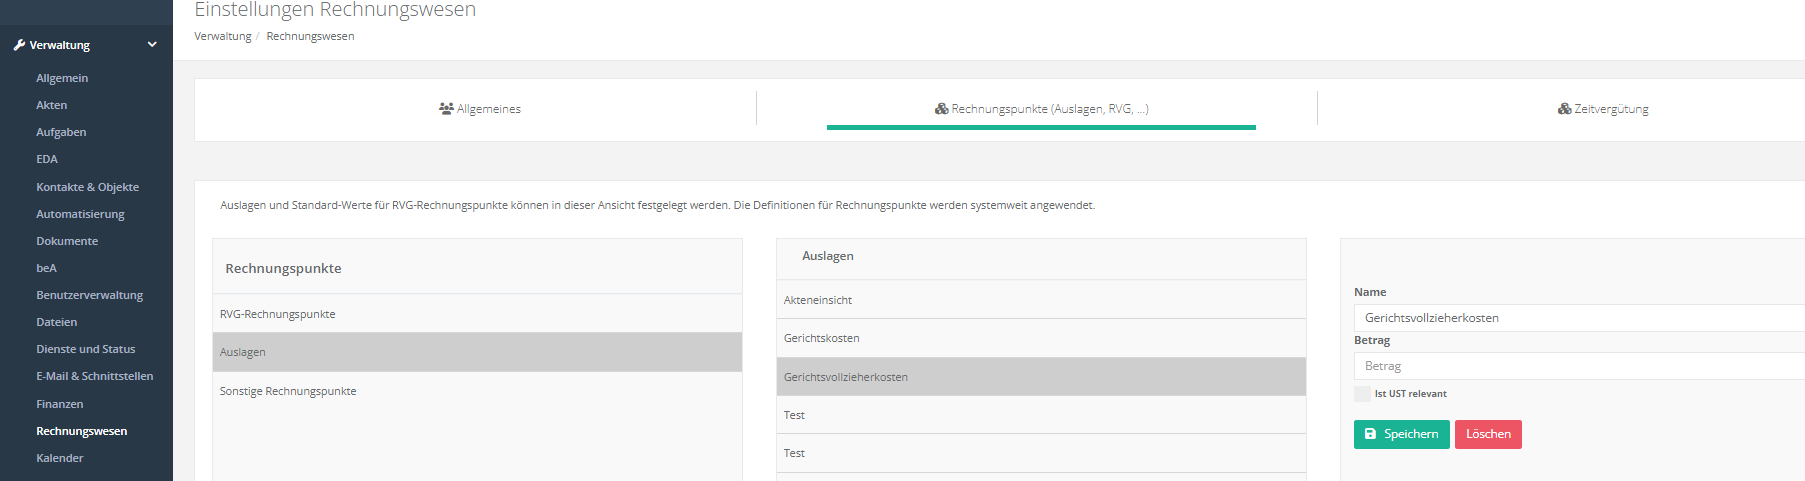Enable the Ist UST relevant checkbox
This screenshot has height=481, width=1805.
[x=1362, y=394]
